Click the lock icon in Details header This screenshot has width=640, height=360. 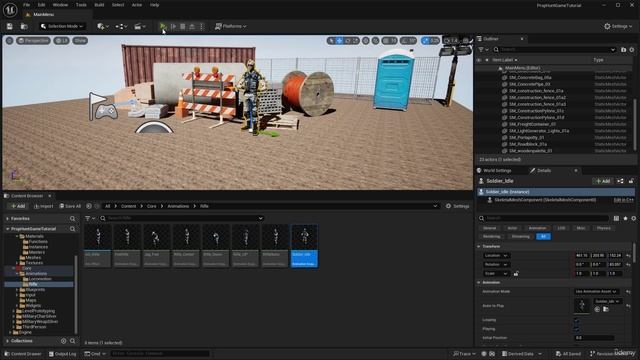tap(631, 181)
